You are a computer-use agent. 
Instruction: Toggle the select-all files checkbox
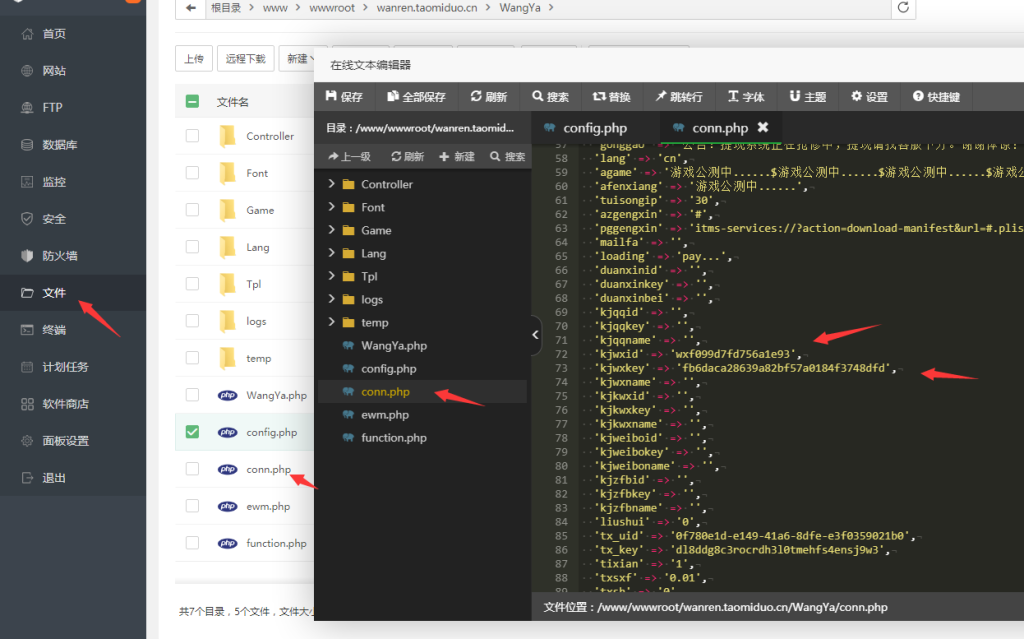(x=192, y=101)
